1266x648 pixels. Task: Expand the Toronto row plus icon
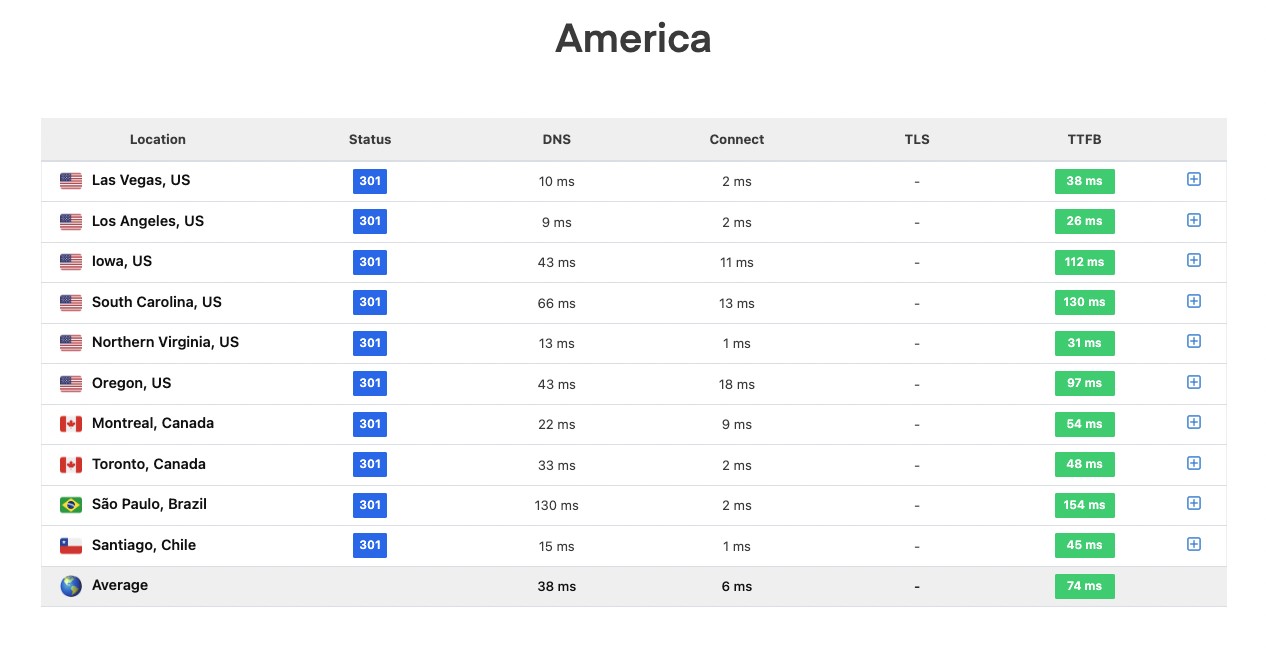[x=1193, y=463]
